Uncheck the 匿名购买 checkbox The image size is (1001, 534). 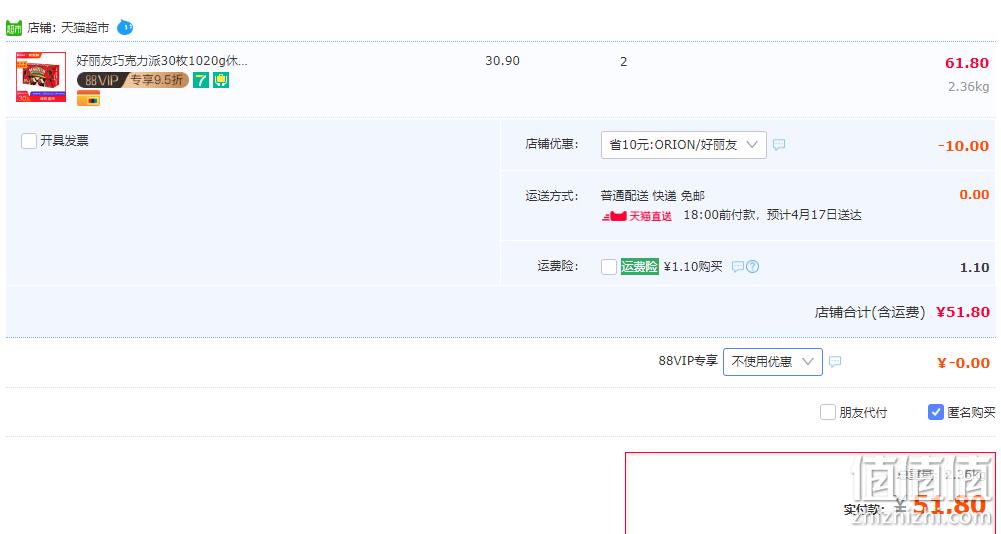[x=935, y=412]
